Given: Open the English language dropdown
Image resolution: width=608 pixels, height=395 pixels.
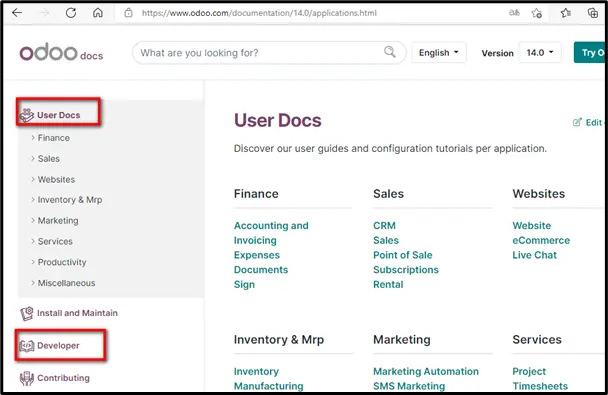Looking at the screenshot, I should (x=439, y=53).
